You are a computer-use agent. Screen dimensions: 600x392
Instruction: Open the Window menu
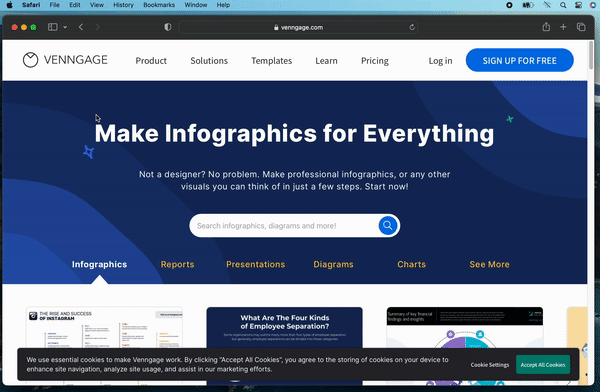click(x=196, y=5)
